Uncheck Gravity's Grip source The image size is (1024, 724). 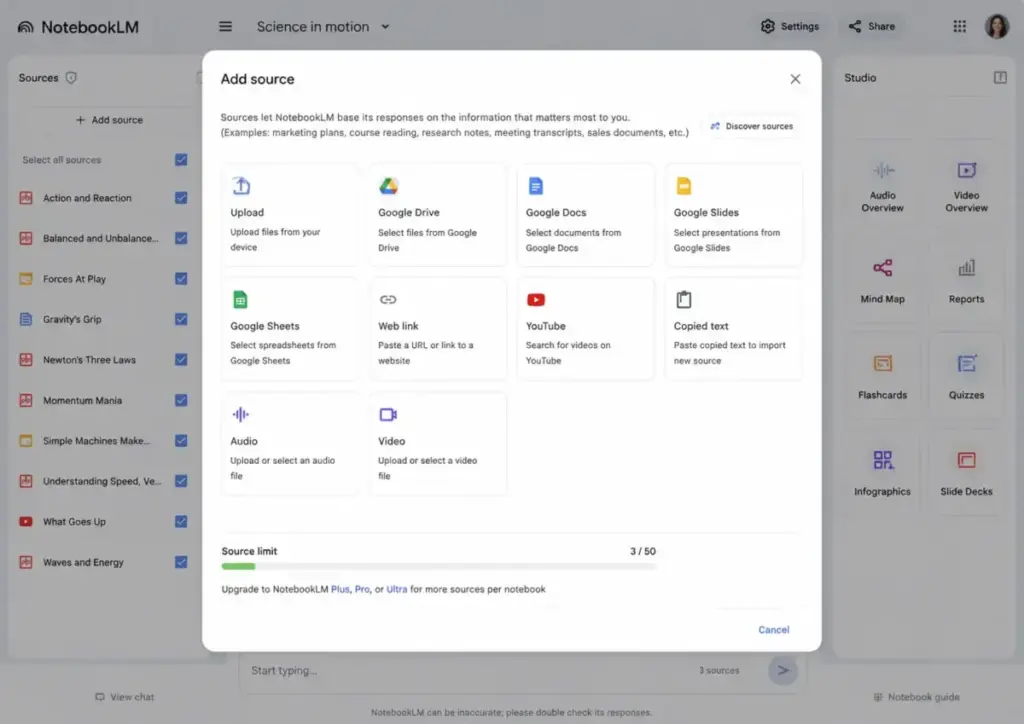point(181,319)
